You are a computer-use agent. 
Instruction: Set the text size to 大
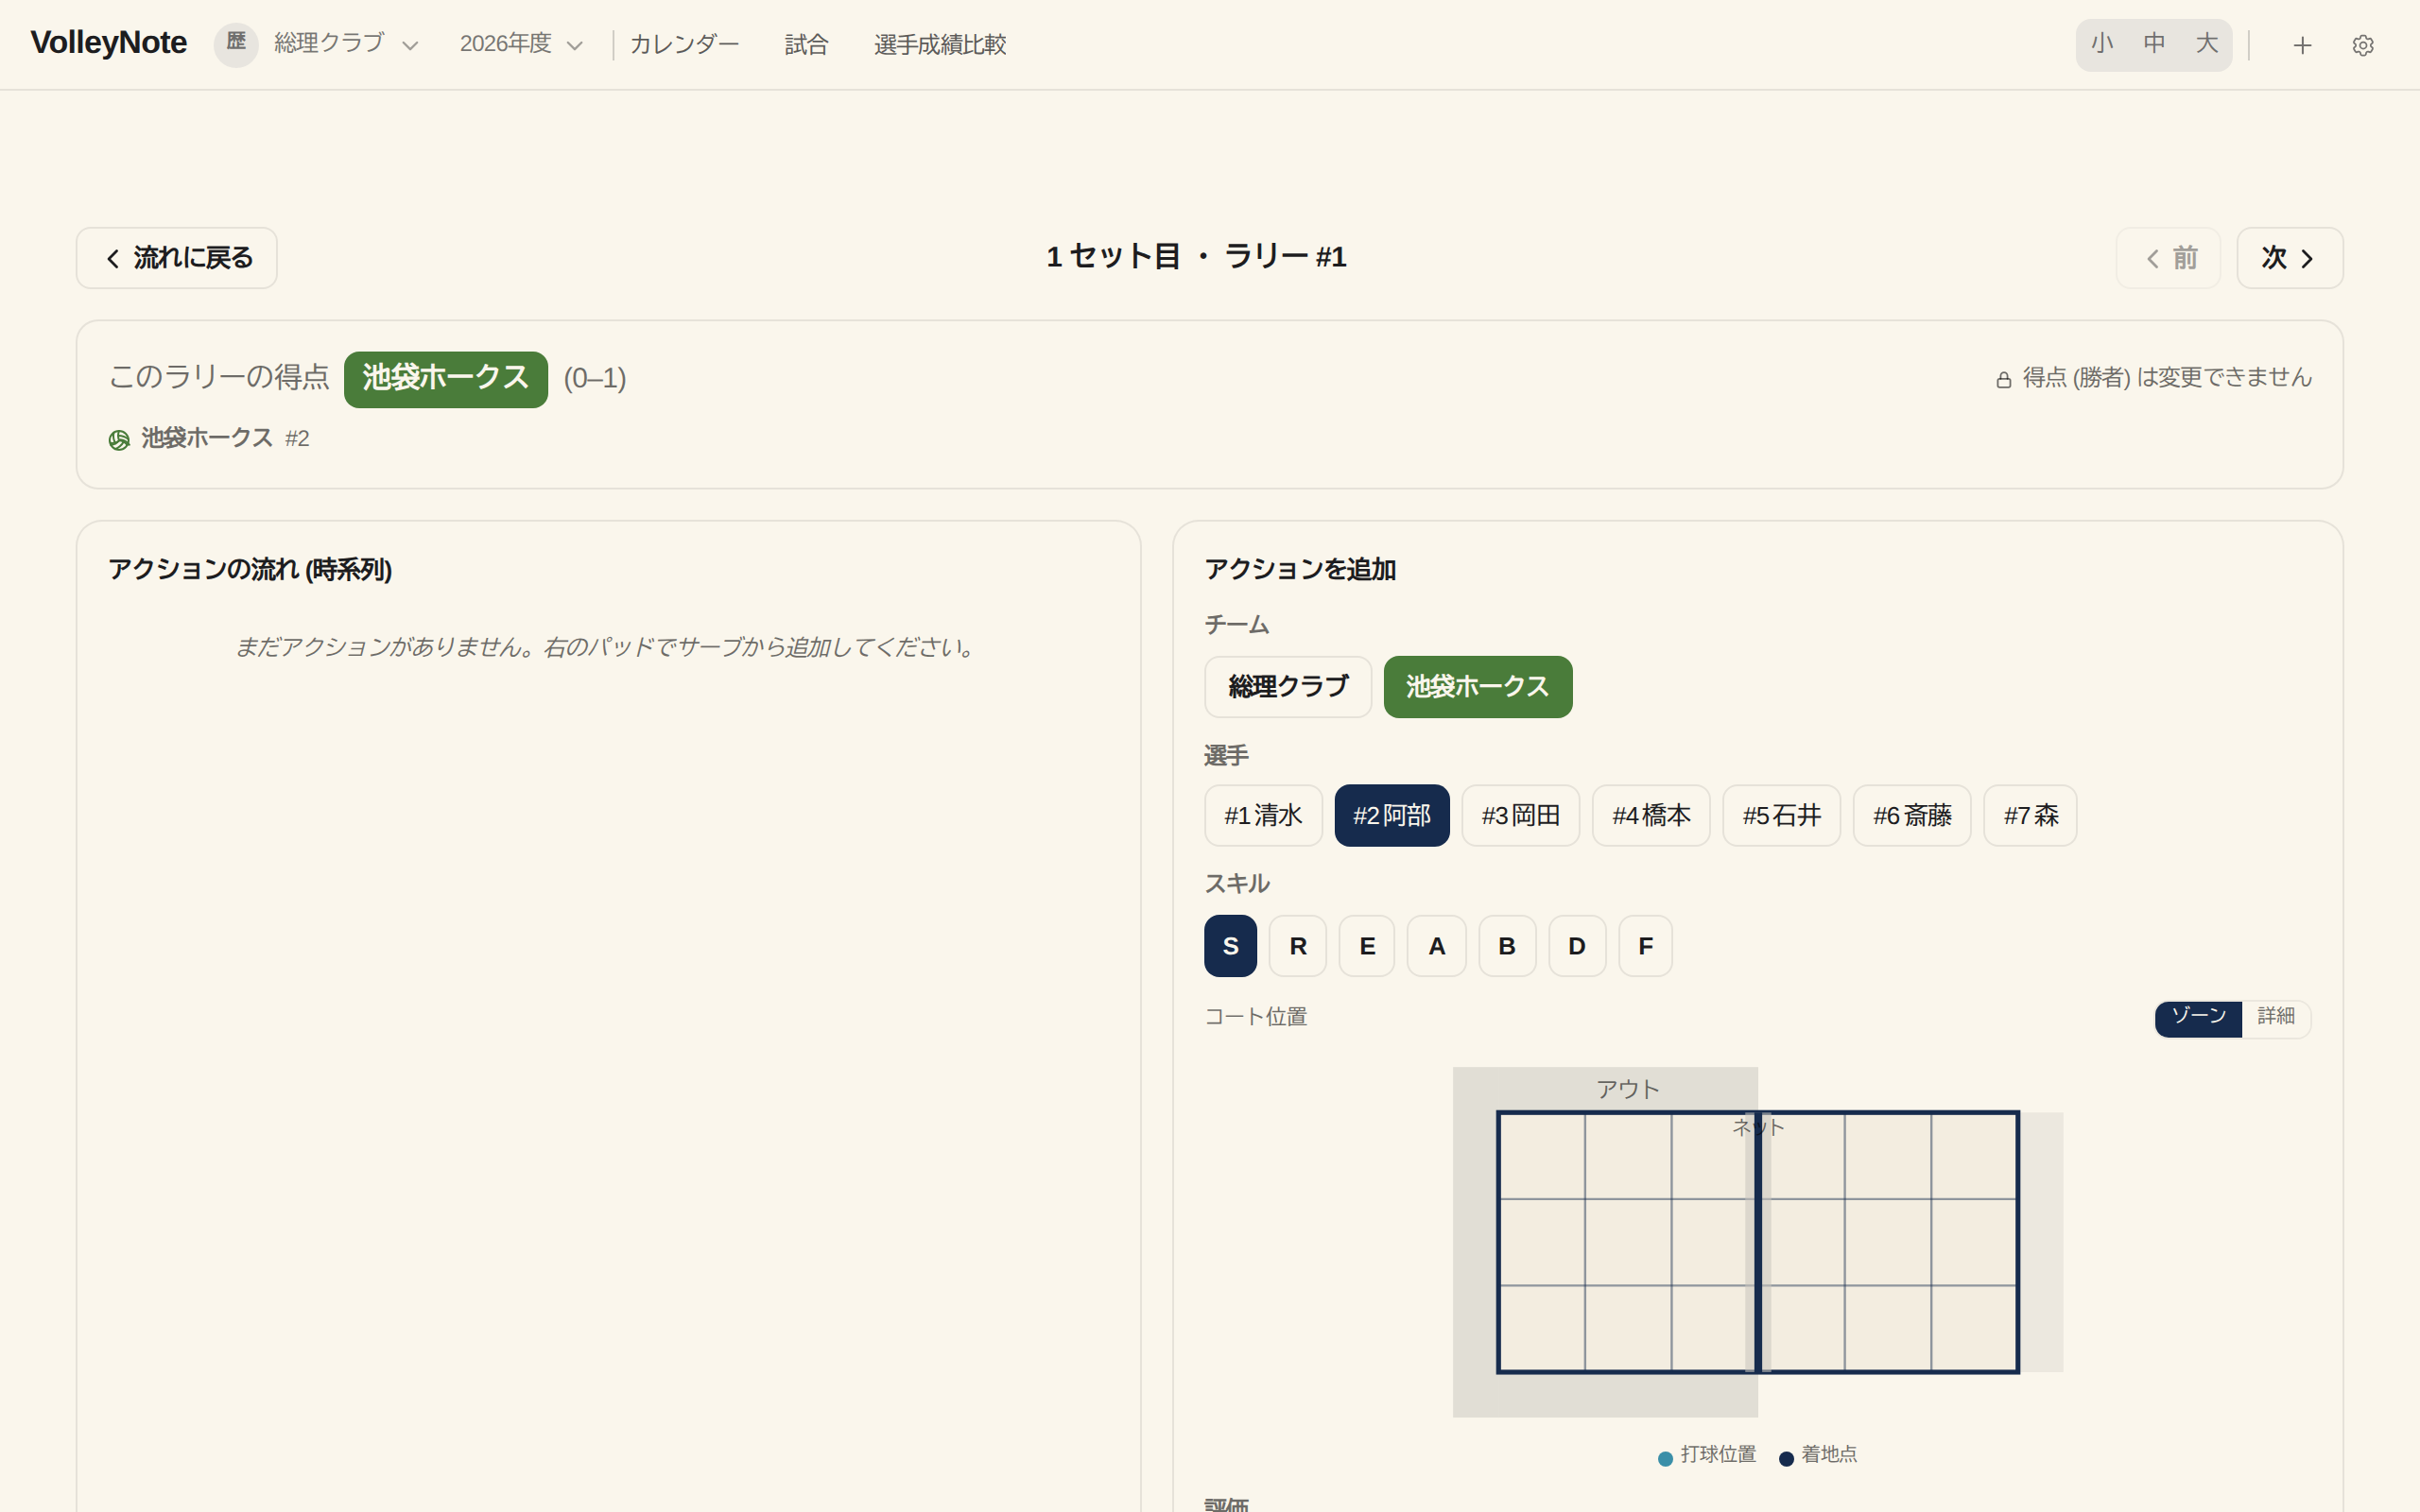[x=2206, y=44]
